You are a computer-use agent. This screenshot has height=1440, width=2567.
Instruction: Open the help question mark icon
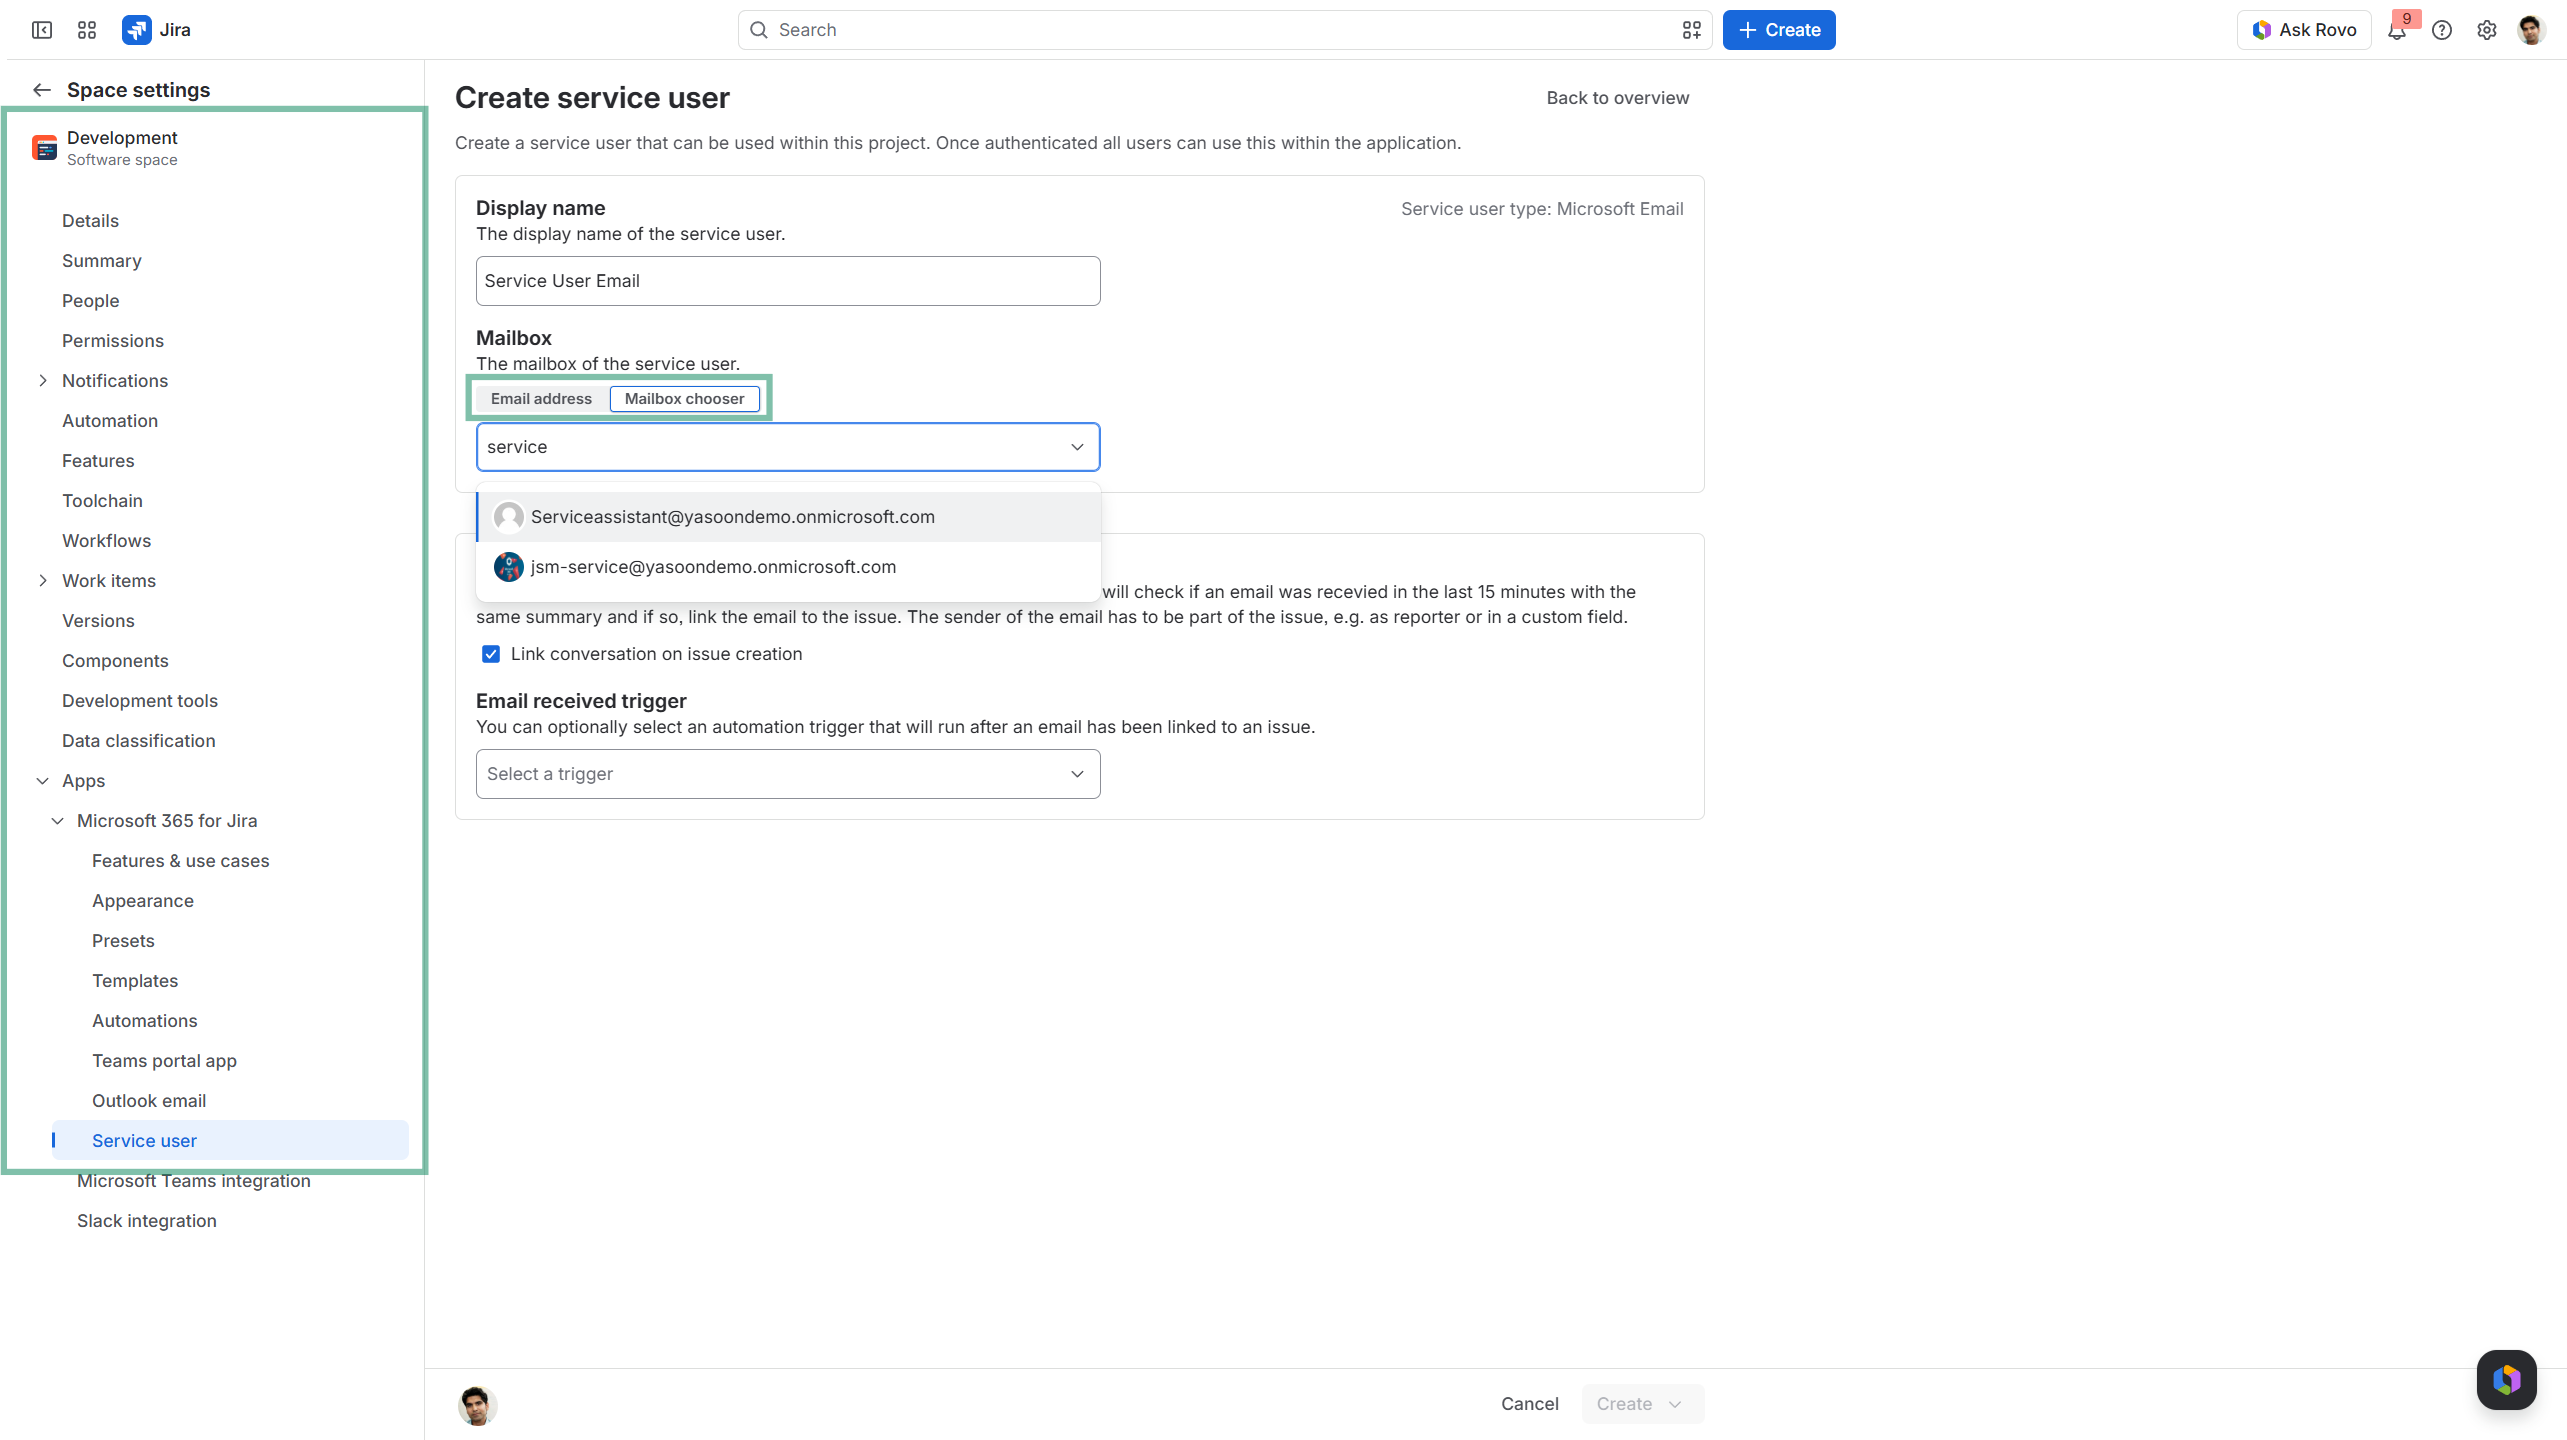[x=2442, y=30]
